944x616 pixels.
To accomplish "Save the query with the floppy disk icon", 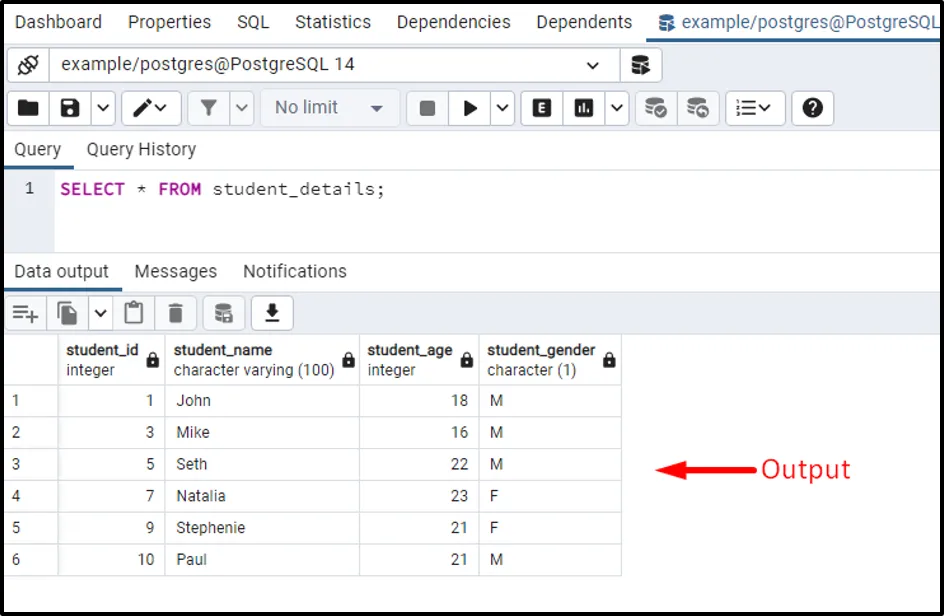I will tap(70, 108).
